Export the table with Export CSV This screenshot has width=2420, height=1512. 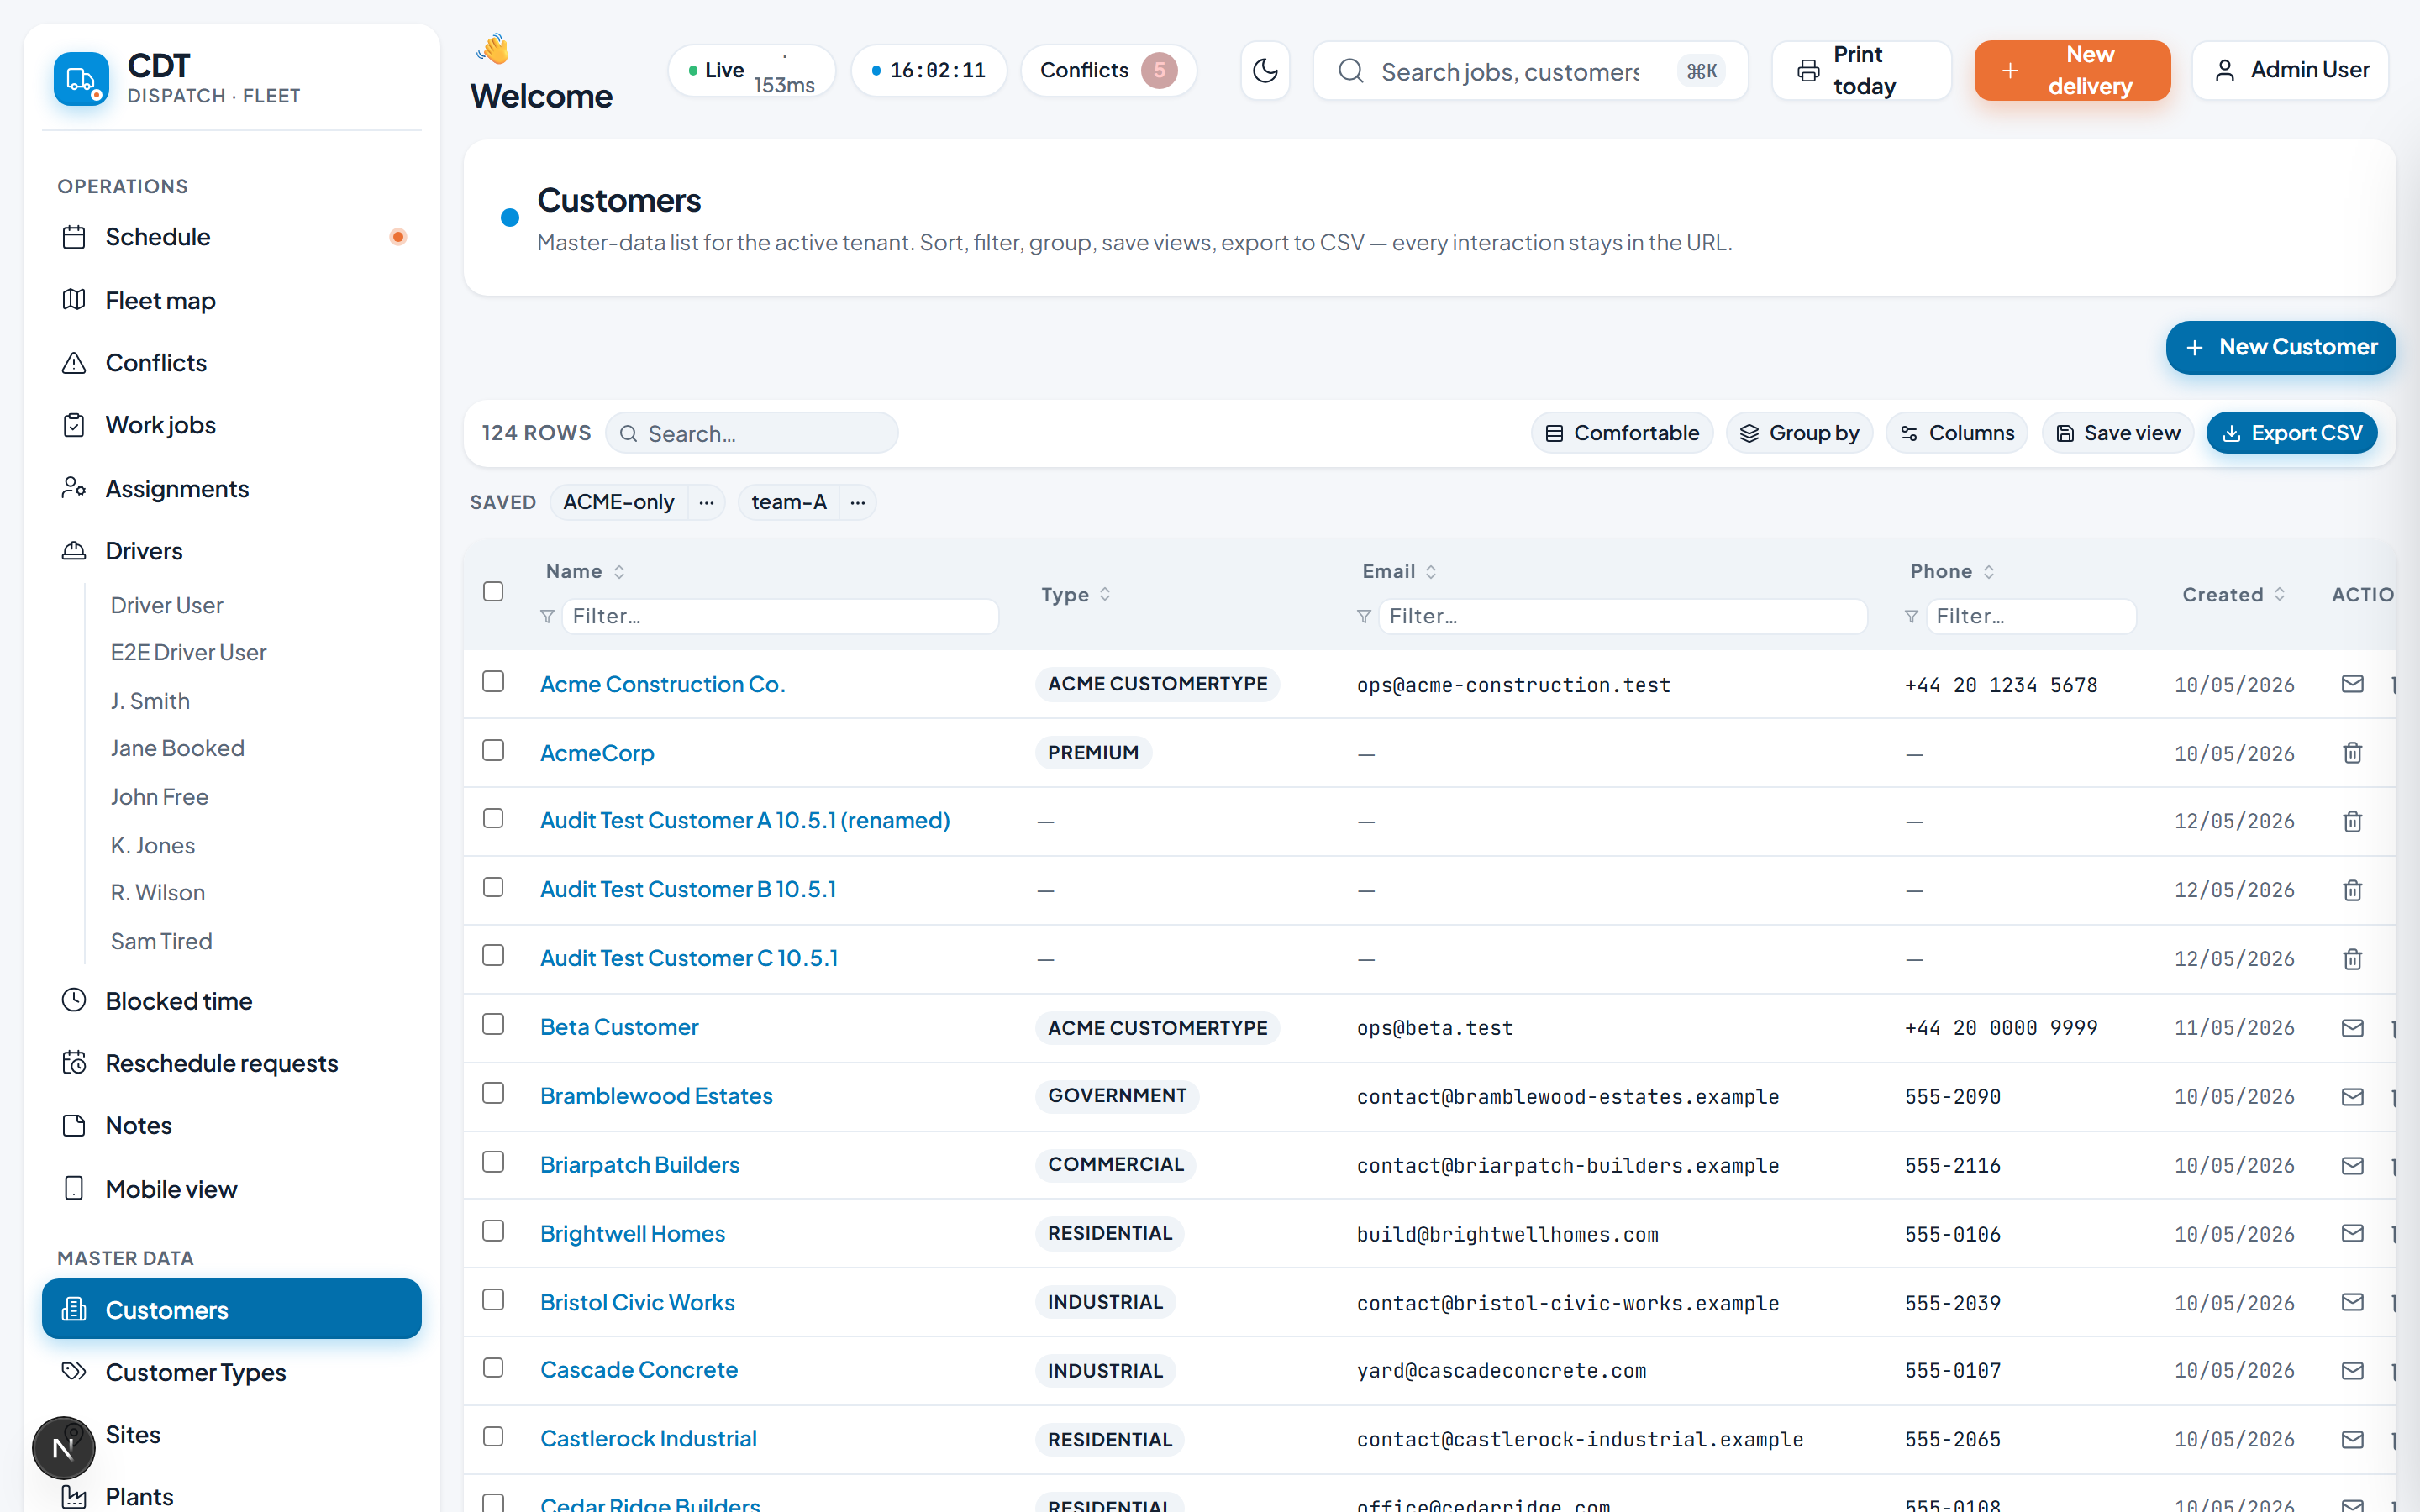coord(2291,433)
